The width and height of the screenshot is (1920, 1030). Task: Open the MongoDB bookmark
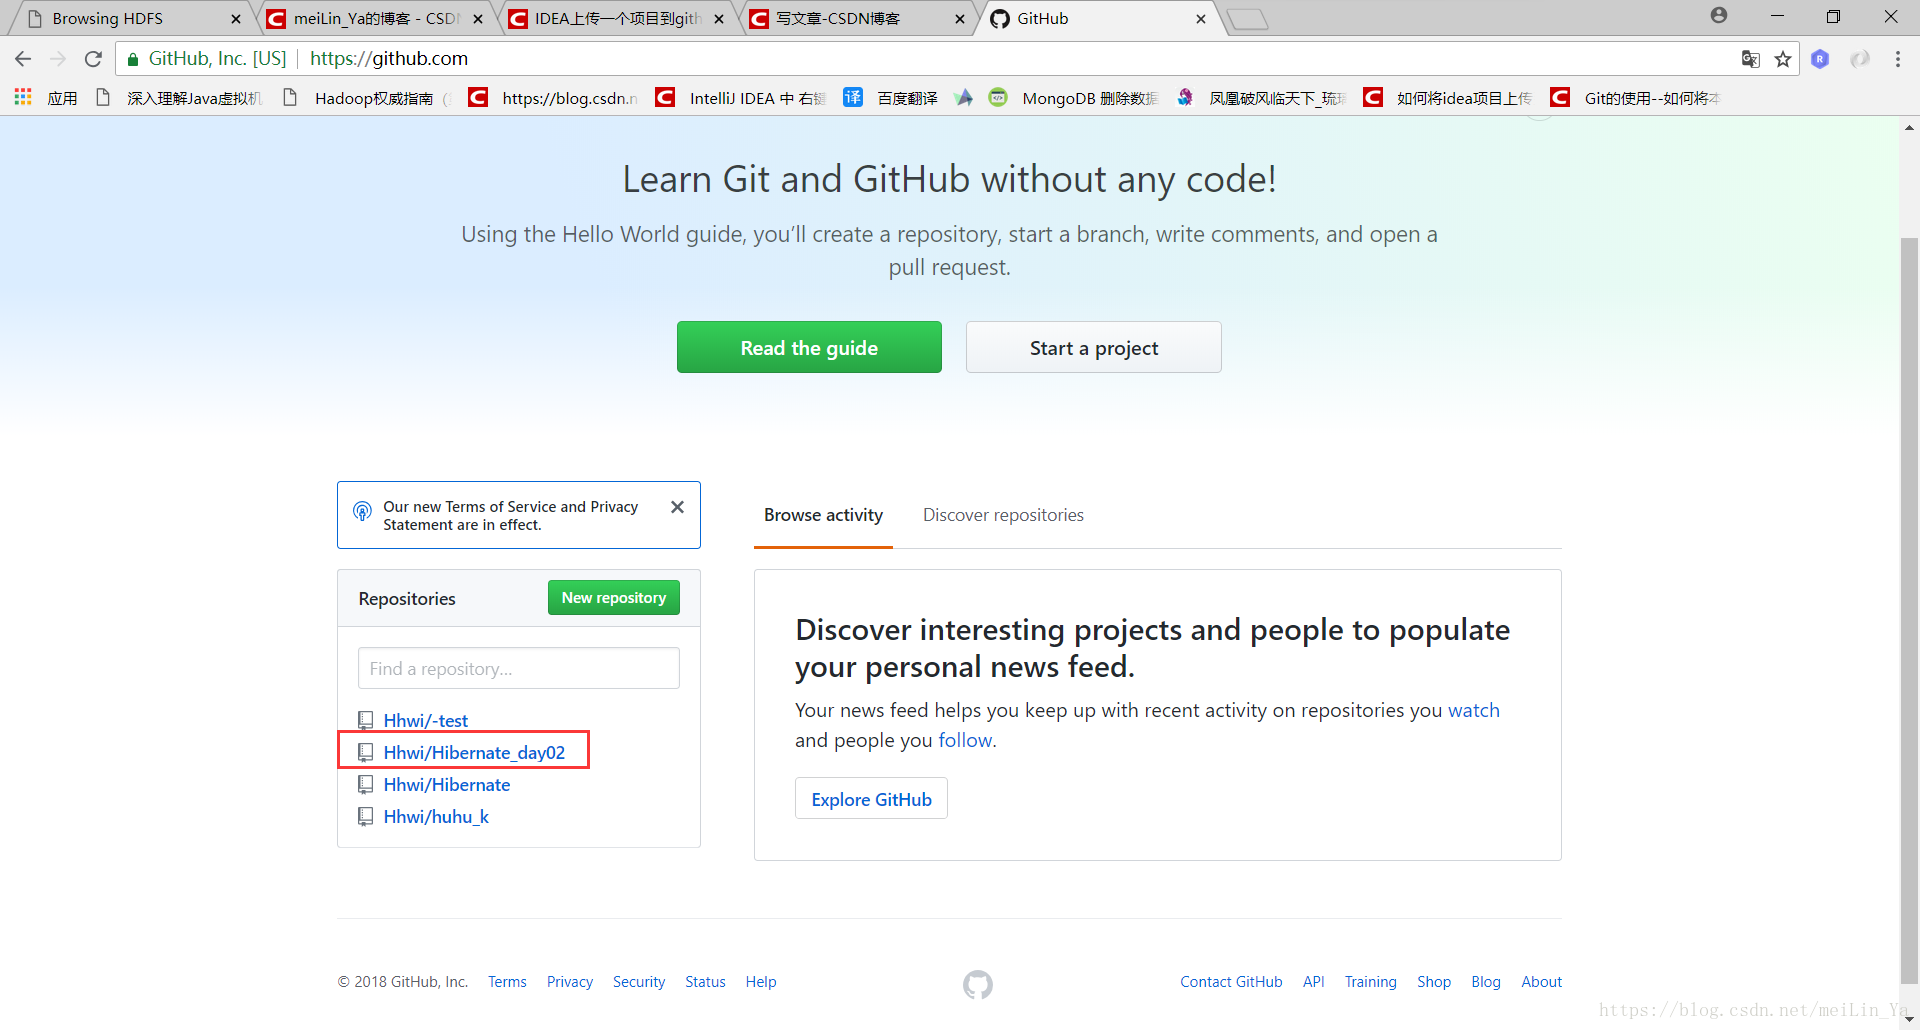pos(1073,98)
